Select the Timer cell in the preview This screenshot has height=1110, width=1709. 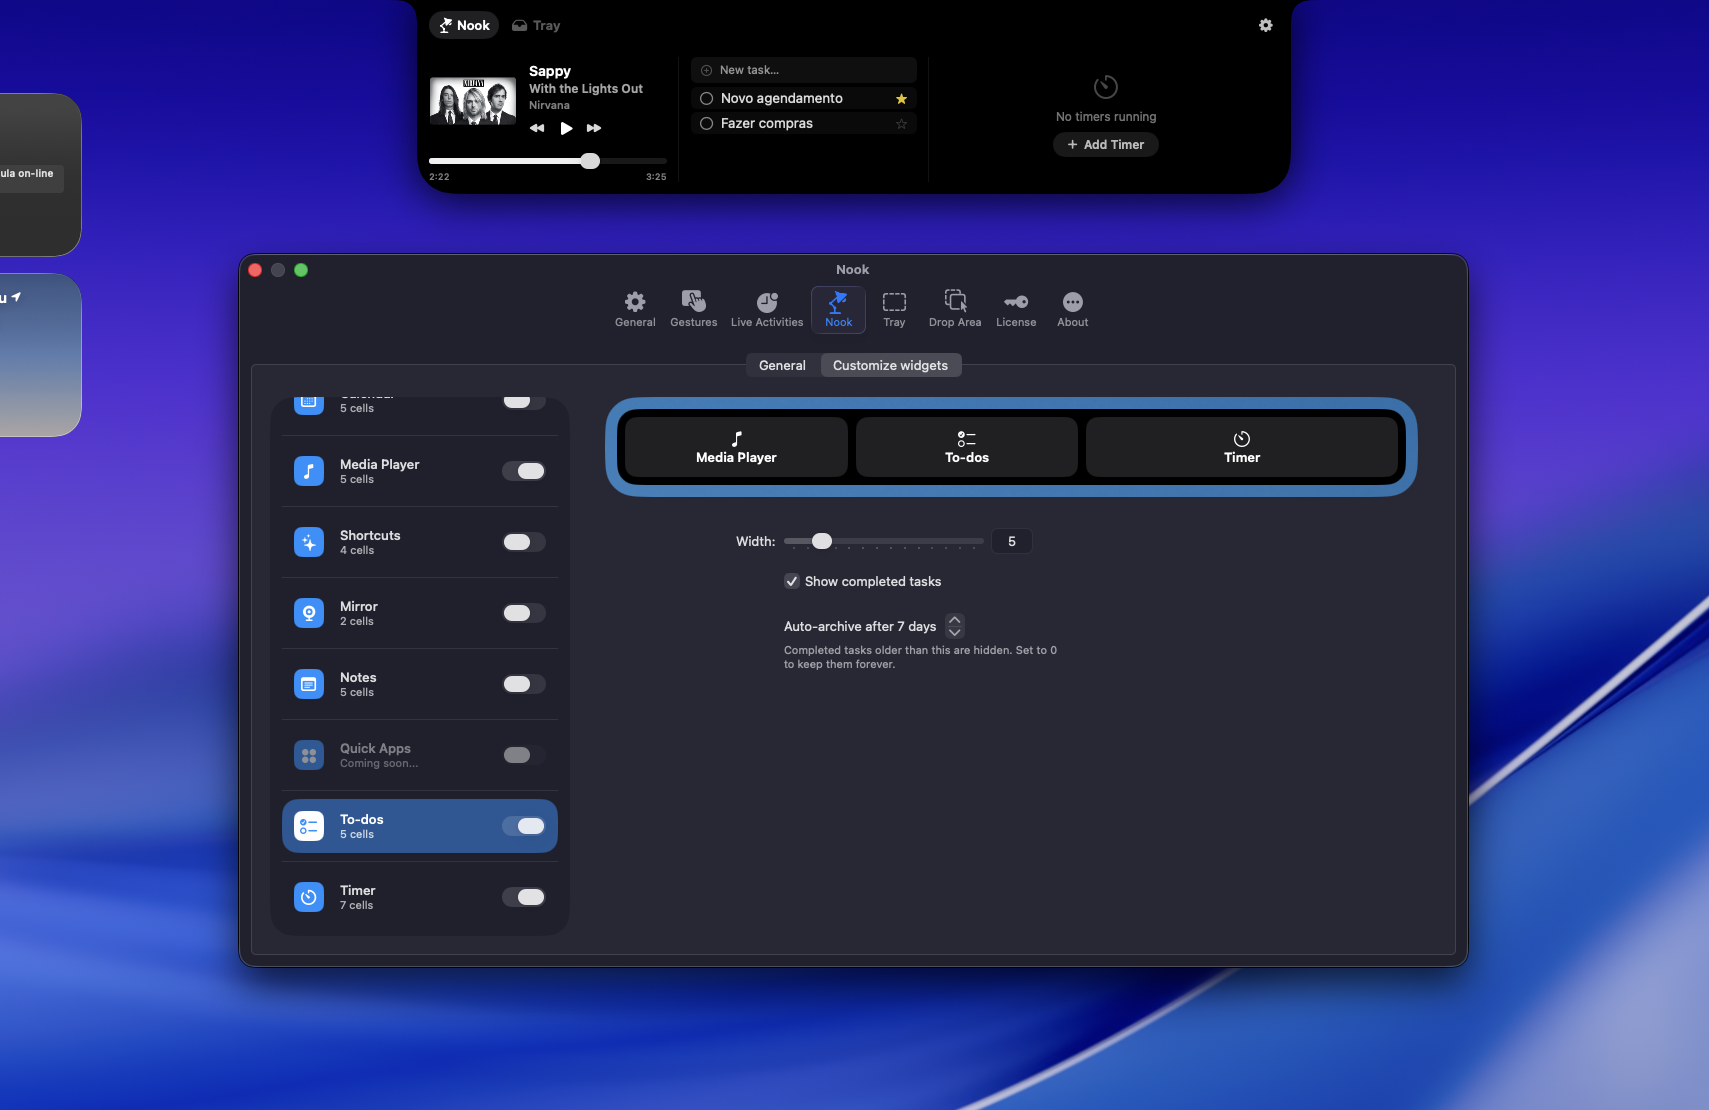(x=1242, y=447)
